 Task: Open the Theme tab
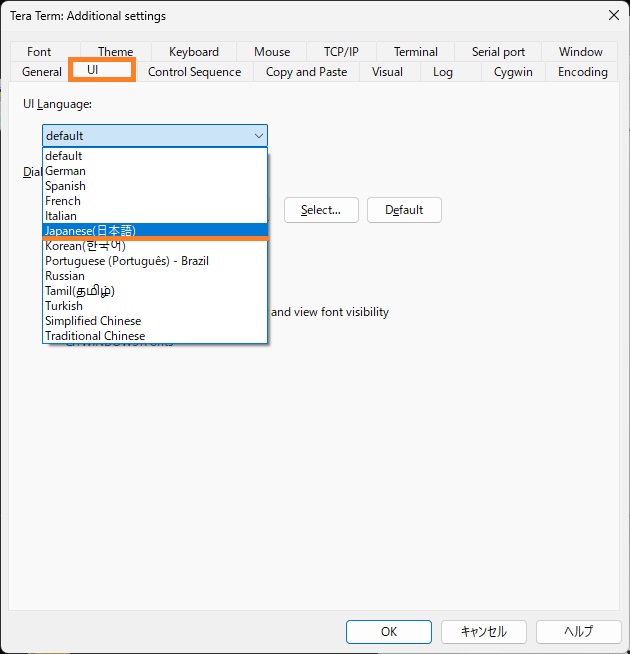click(x=115, y=52)
